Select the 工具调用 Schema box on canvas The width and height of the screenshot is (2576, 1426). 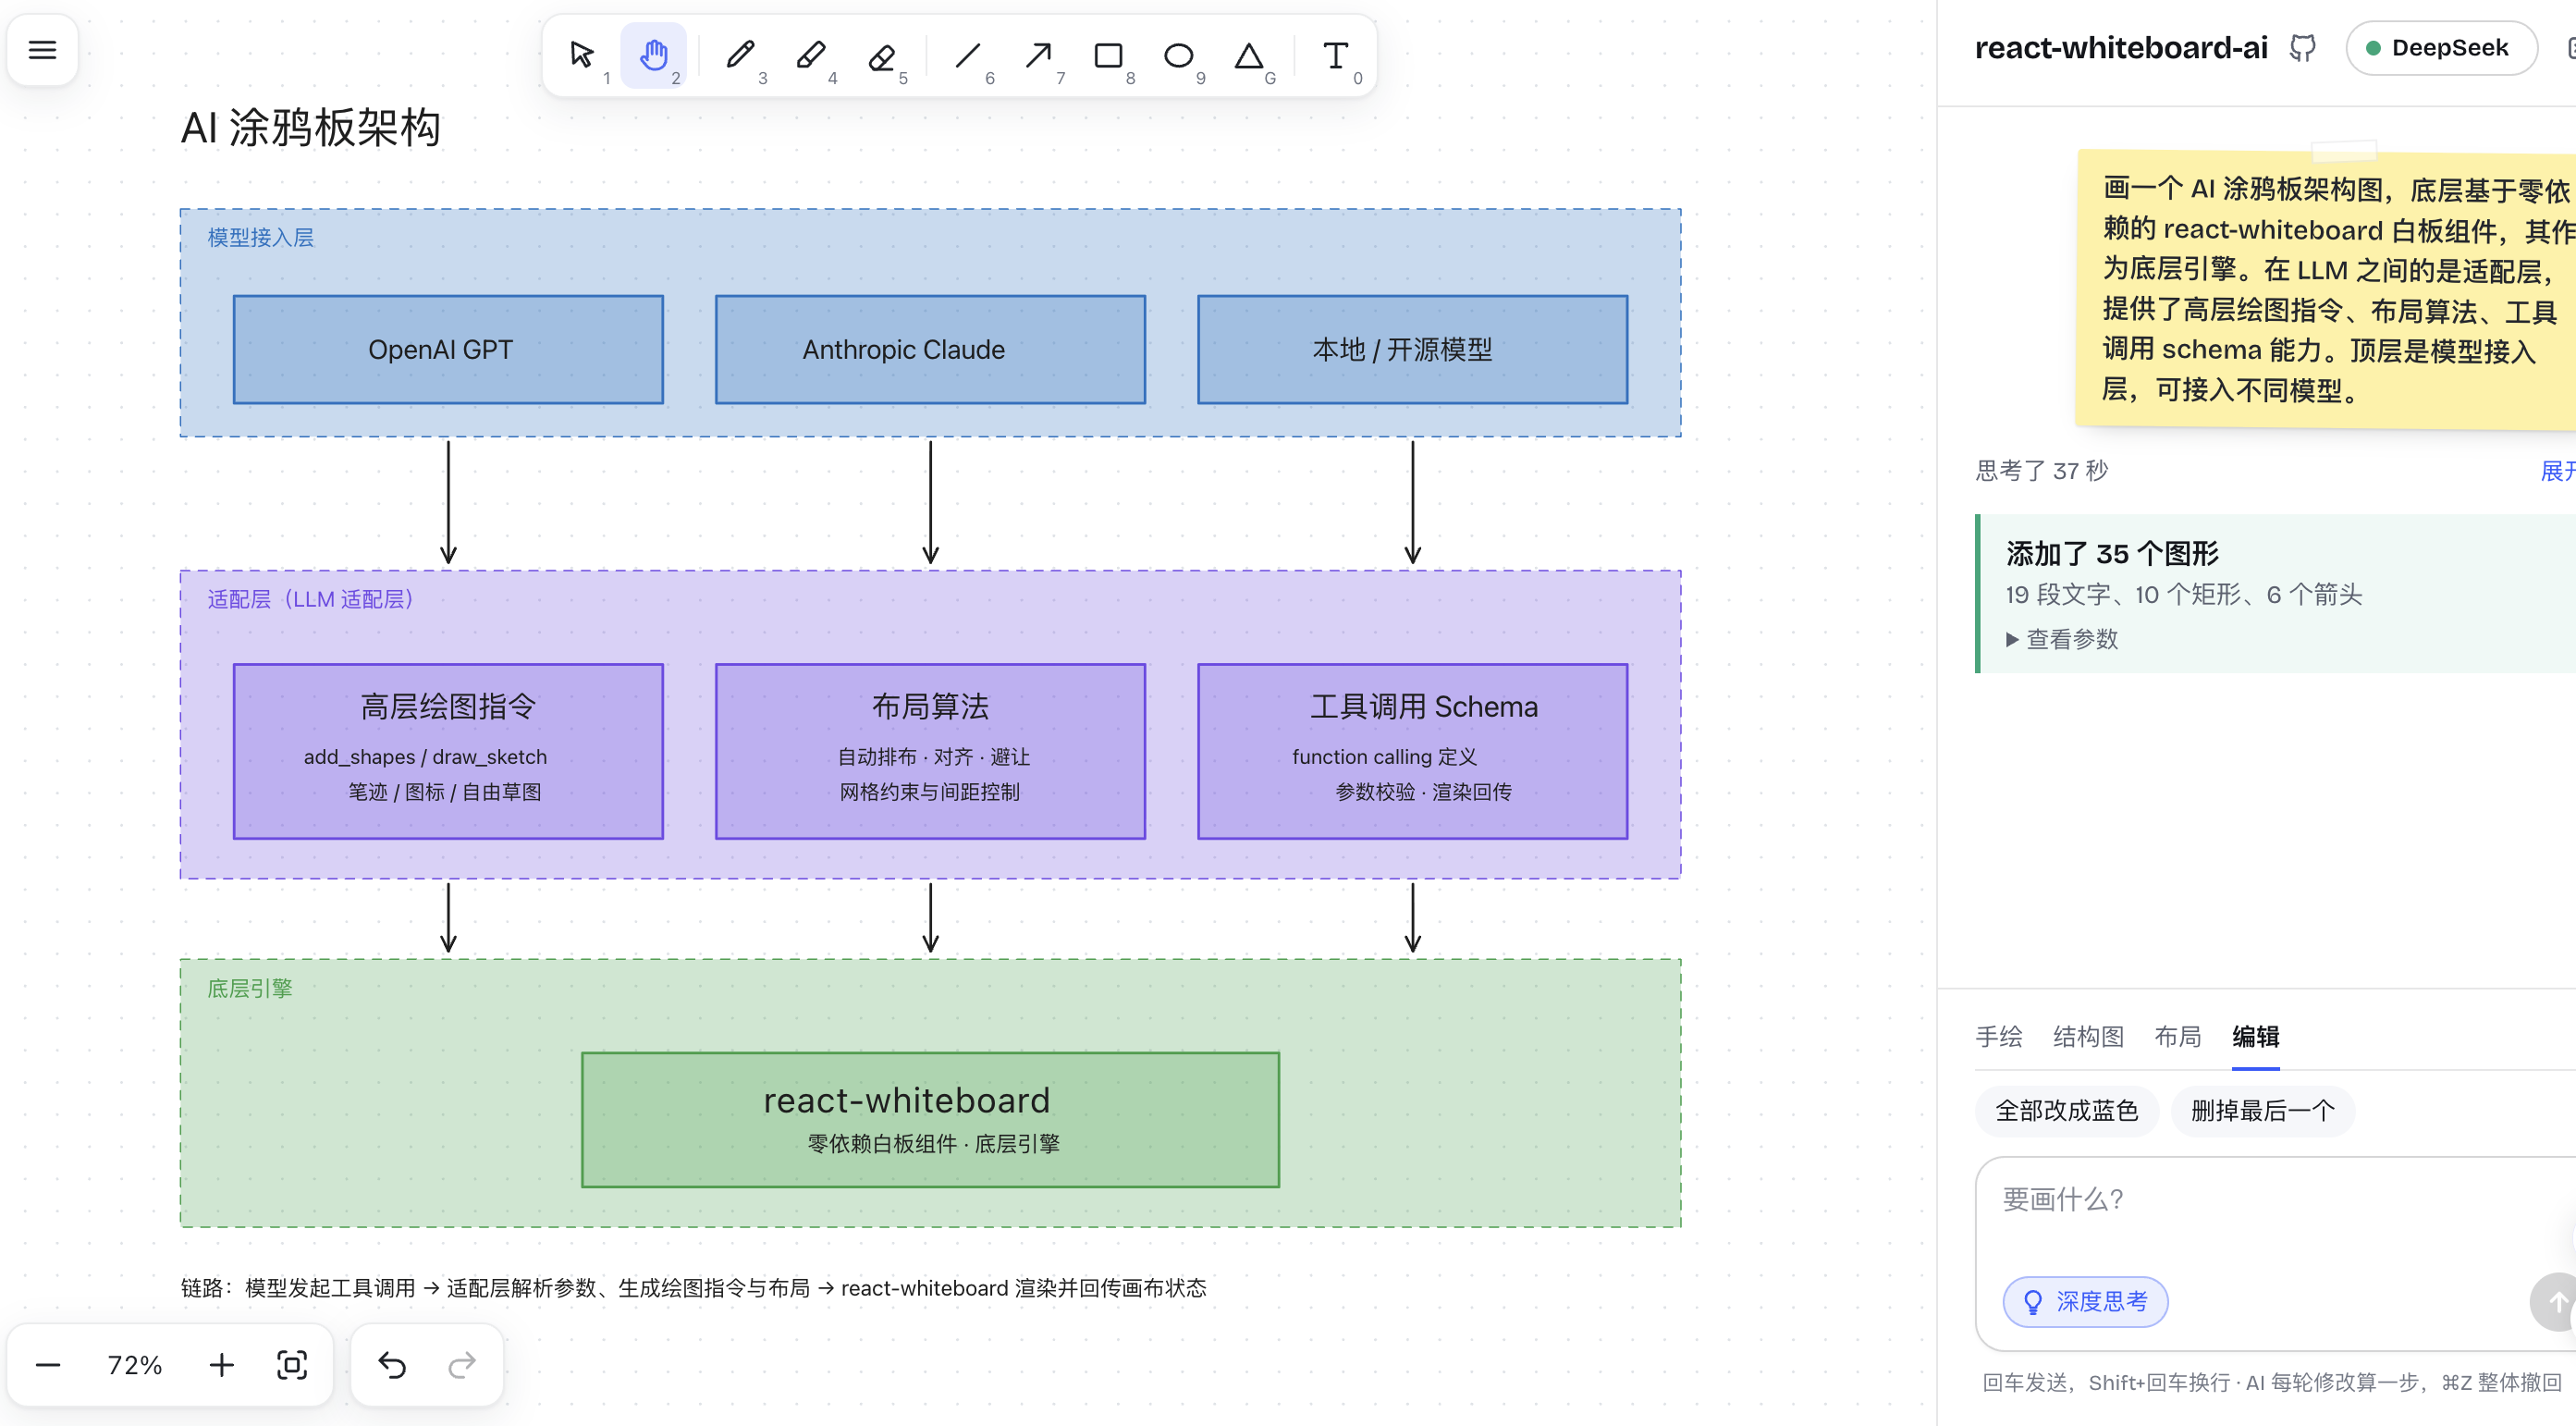(x=1412, y=750)
